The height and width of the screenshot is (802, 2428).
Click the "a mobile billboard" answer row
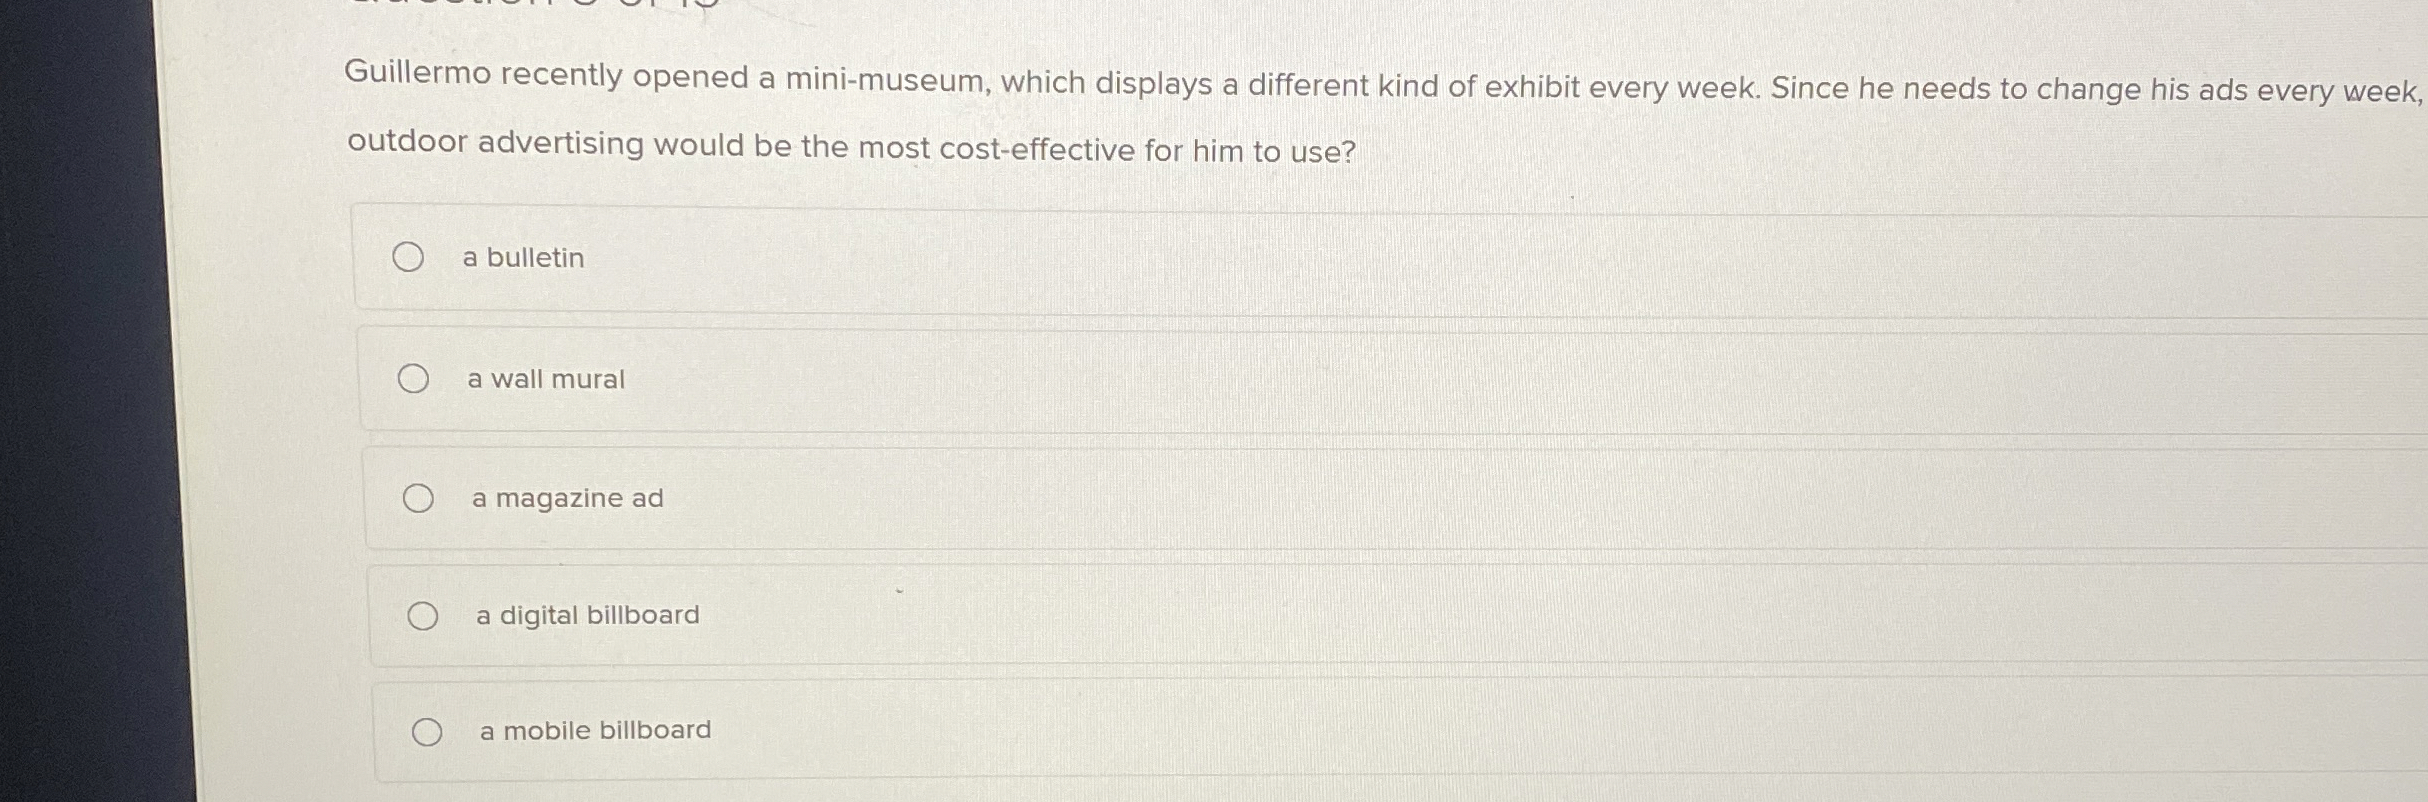900,731
